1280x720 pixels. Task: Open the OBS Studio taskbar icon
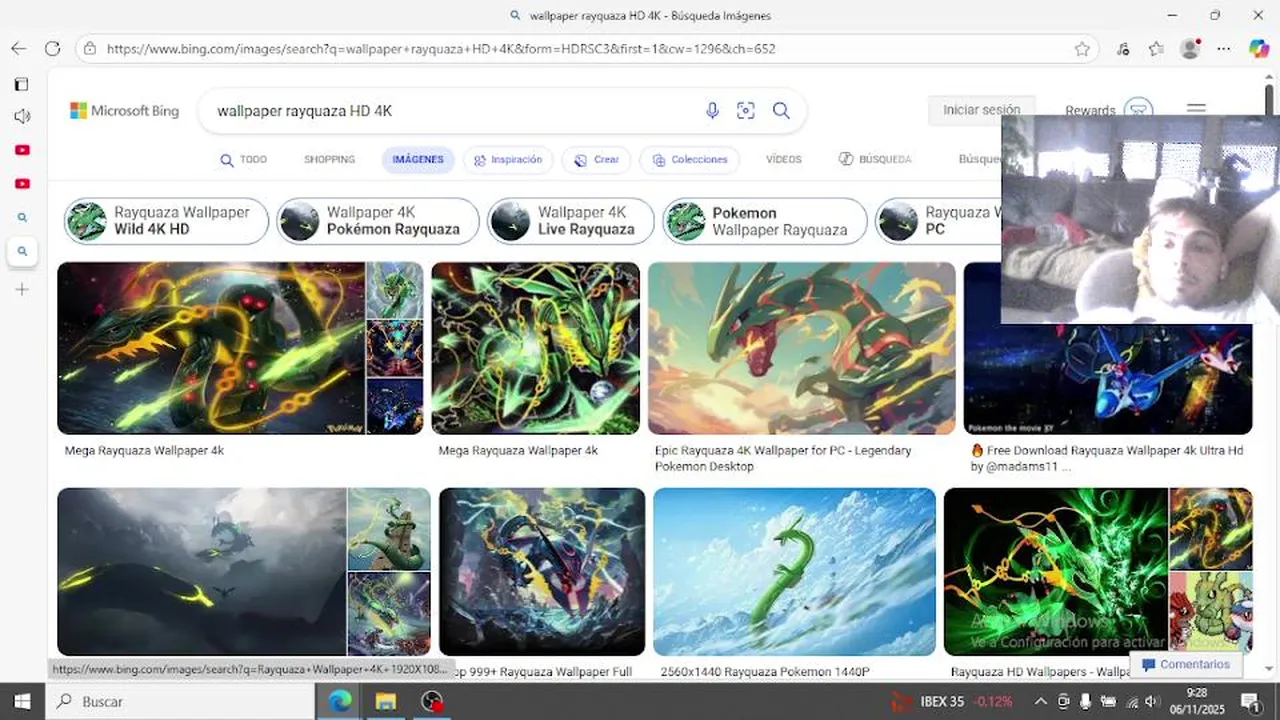point(432,701)
